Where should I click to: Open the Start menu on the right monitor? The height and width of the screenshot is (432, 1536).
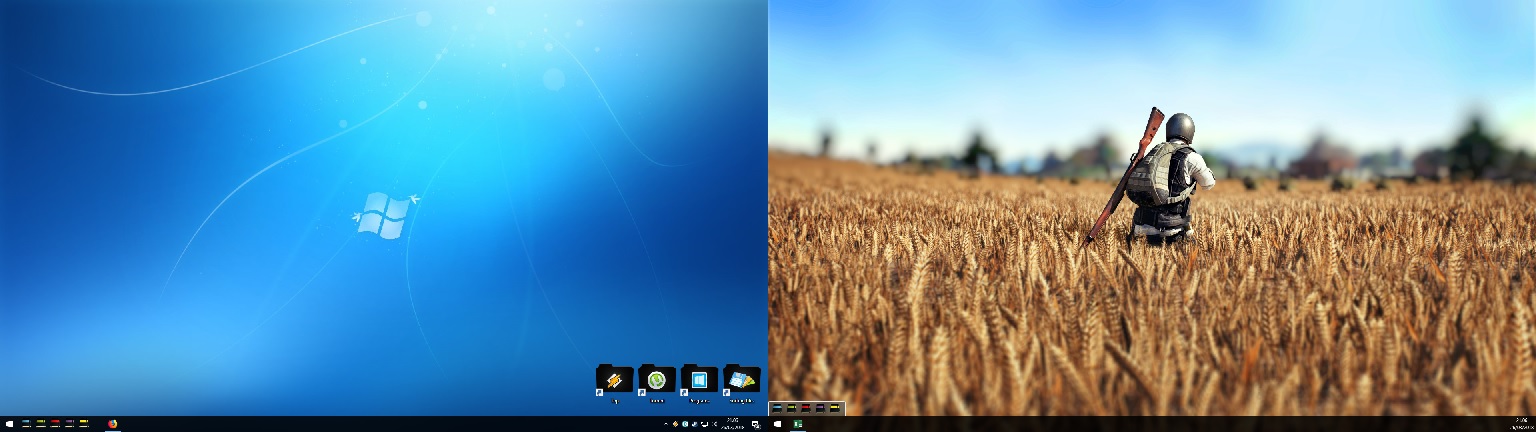pyautogui.click(x=777, y=424)
